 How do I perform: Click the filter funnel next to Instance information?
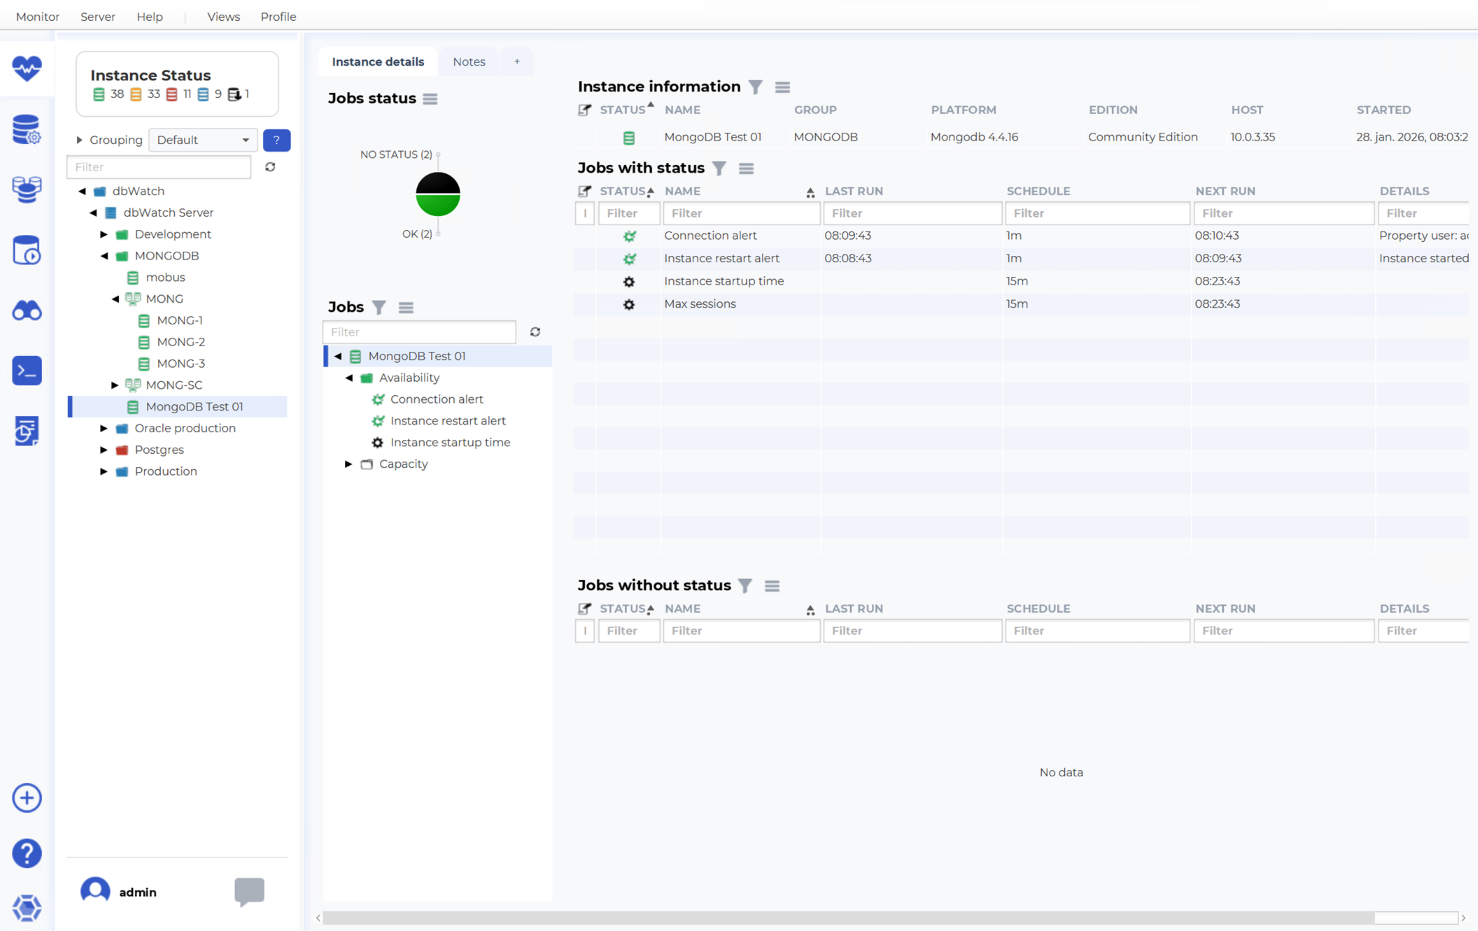tap(756, 87)
